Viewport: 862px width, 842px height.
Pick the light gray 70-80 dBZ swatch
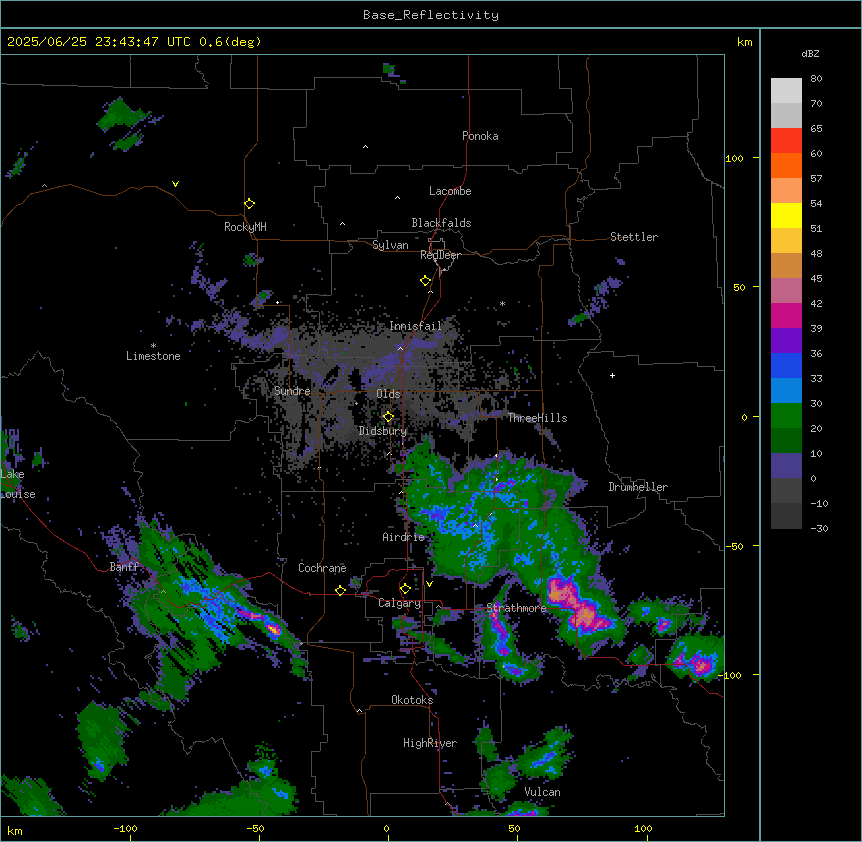pos(786,90)
